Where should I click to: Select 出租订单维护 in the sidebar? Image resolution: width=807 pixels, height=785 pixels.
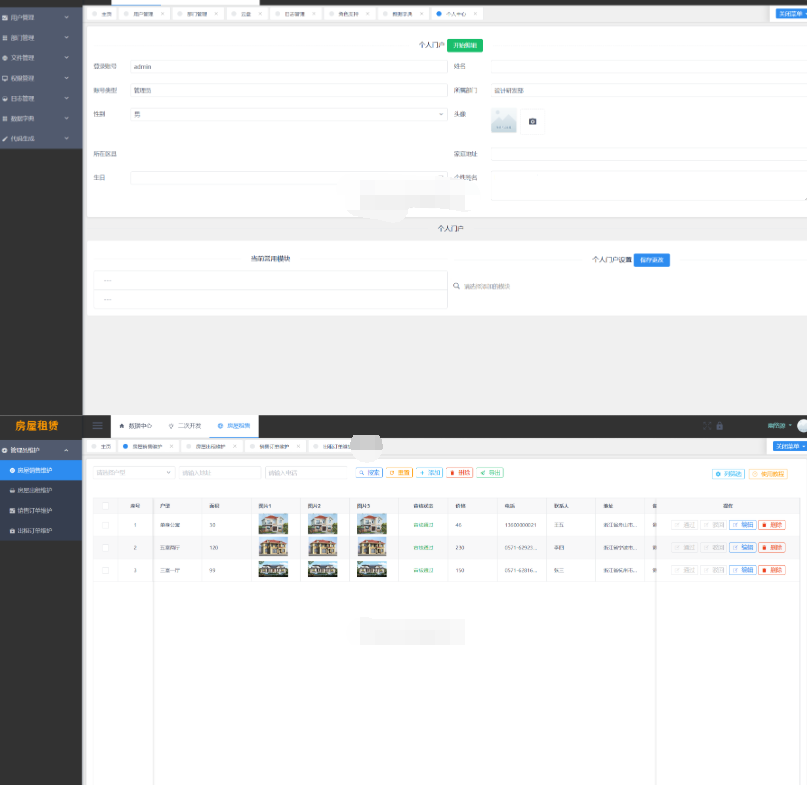(36, 530)
